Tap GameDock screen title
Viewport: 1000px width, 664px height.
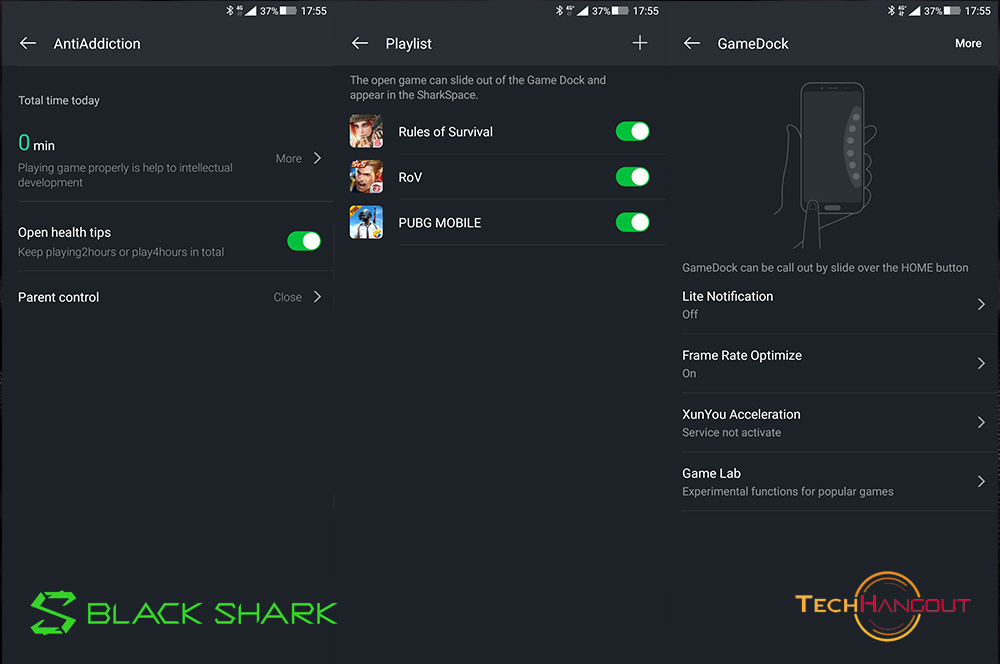(753, 43)
